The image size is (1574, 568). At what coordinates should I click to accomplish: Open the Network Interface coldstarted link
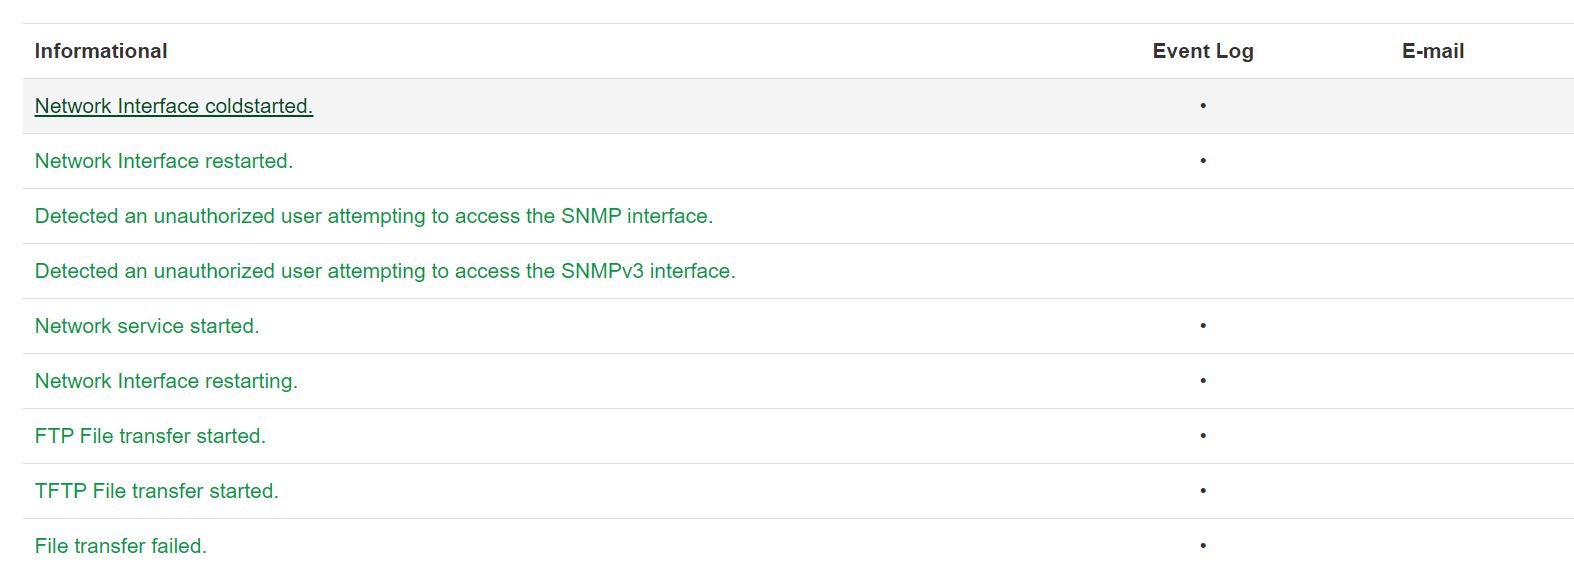(x=174, y=106)
